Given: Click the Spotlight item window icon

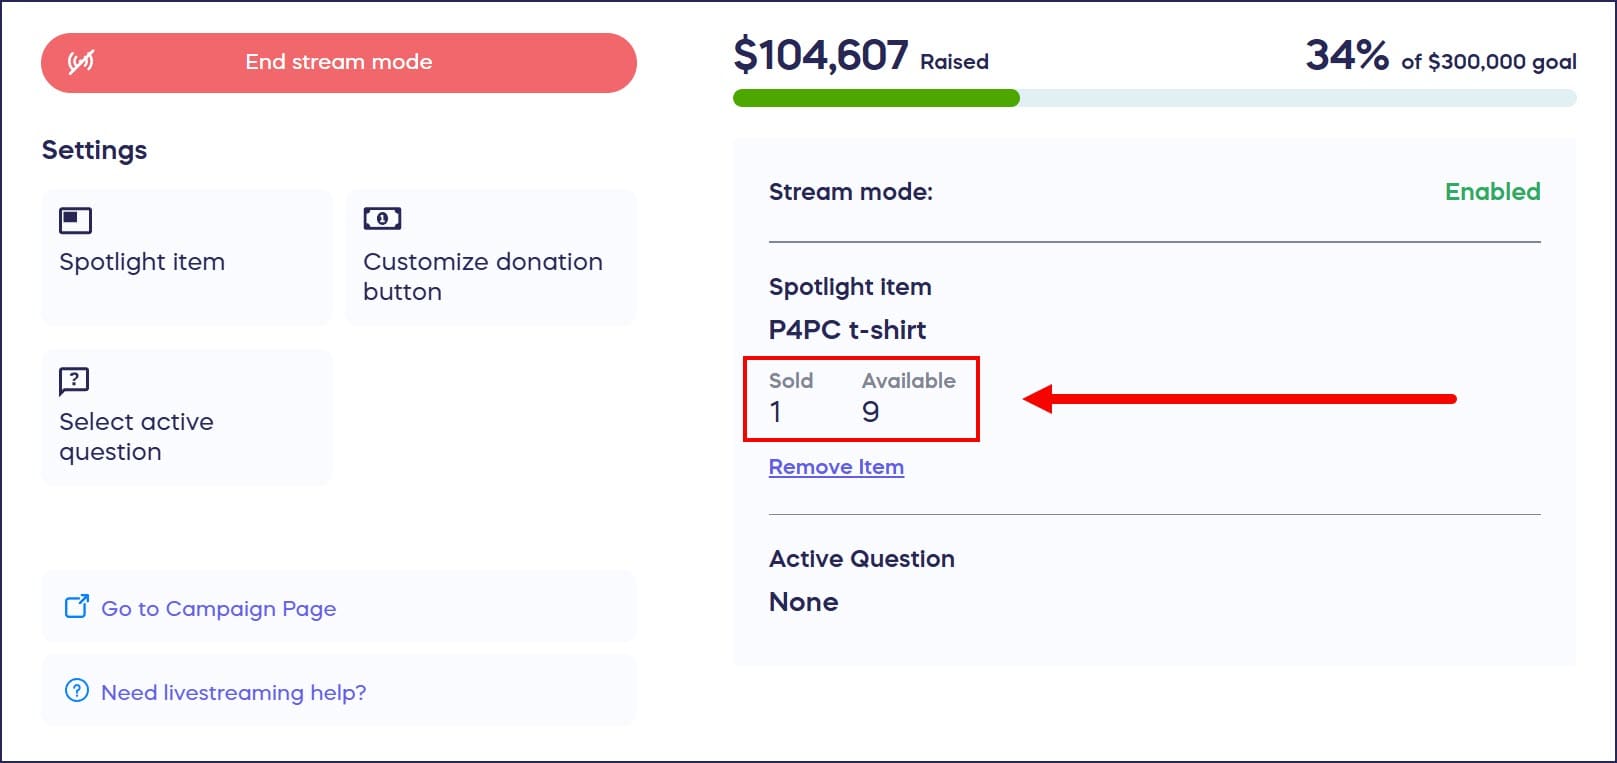Looking at the screenshot, I should point(75,220).
